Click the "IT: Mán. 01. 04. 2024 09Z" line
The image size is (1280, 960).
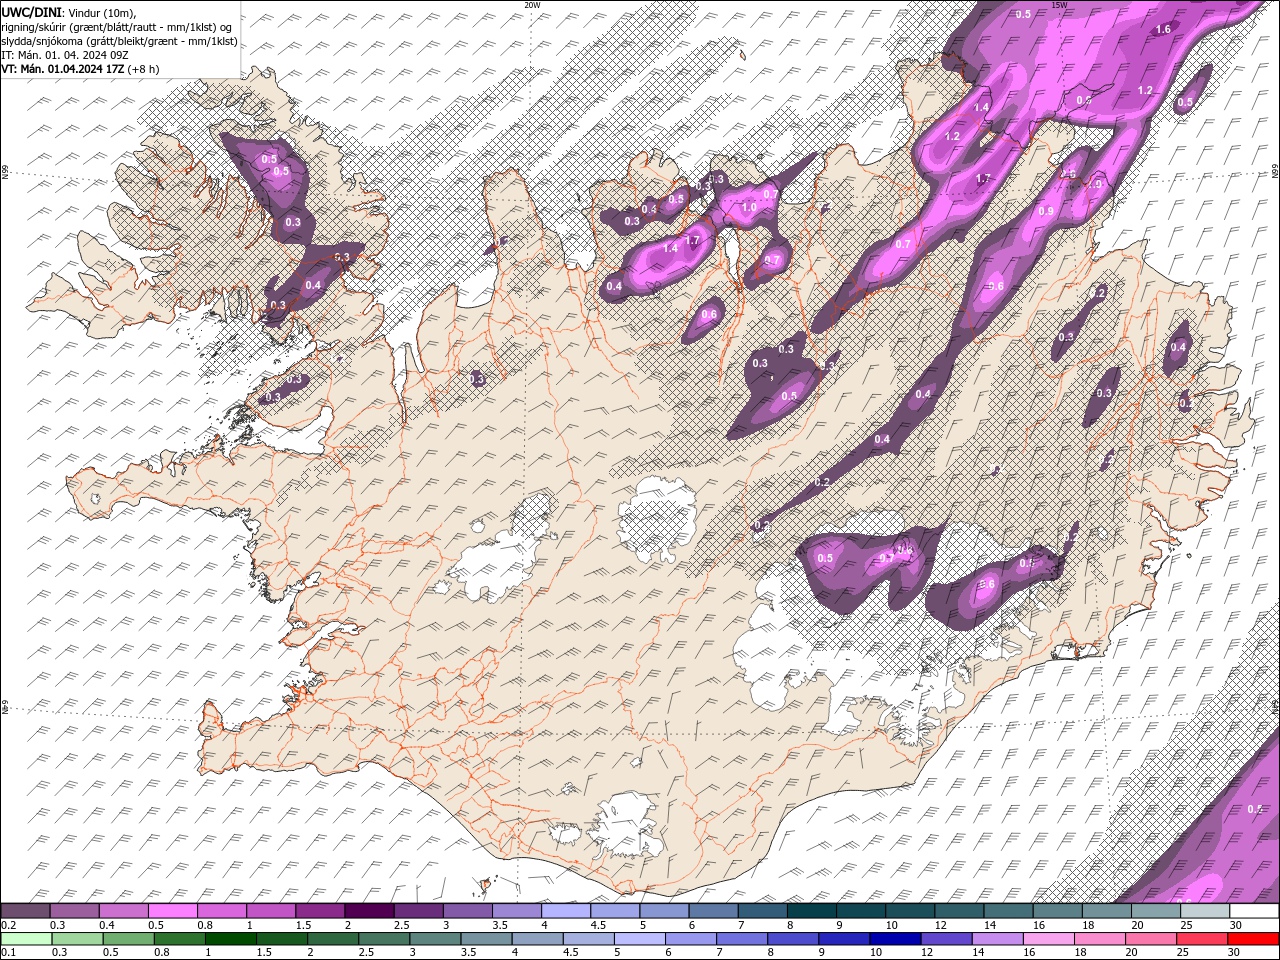point(64,55)
